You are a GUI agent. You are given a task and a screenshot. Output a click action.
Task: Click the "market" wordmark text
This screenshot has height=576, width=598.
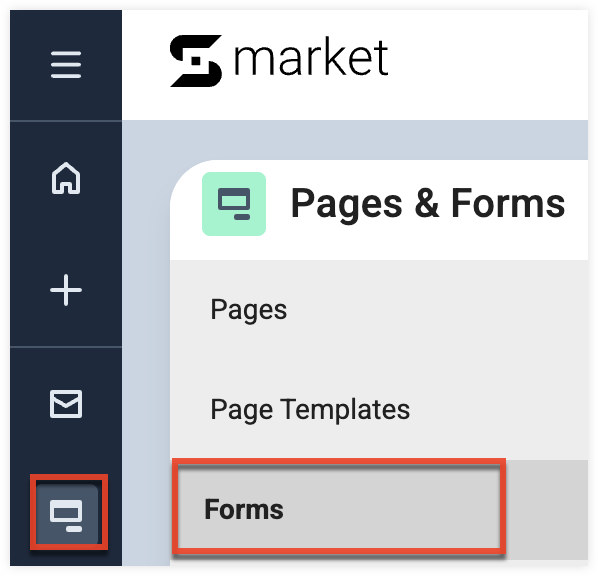coord(311,58)
